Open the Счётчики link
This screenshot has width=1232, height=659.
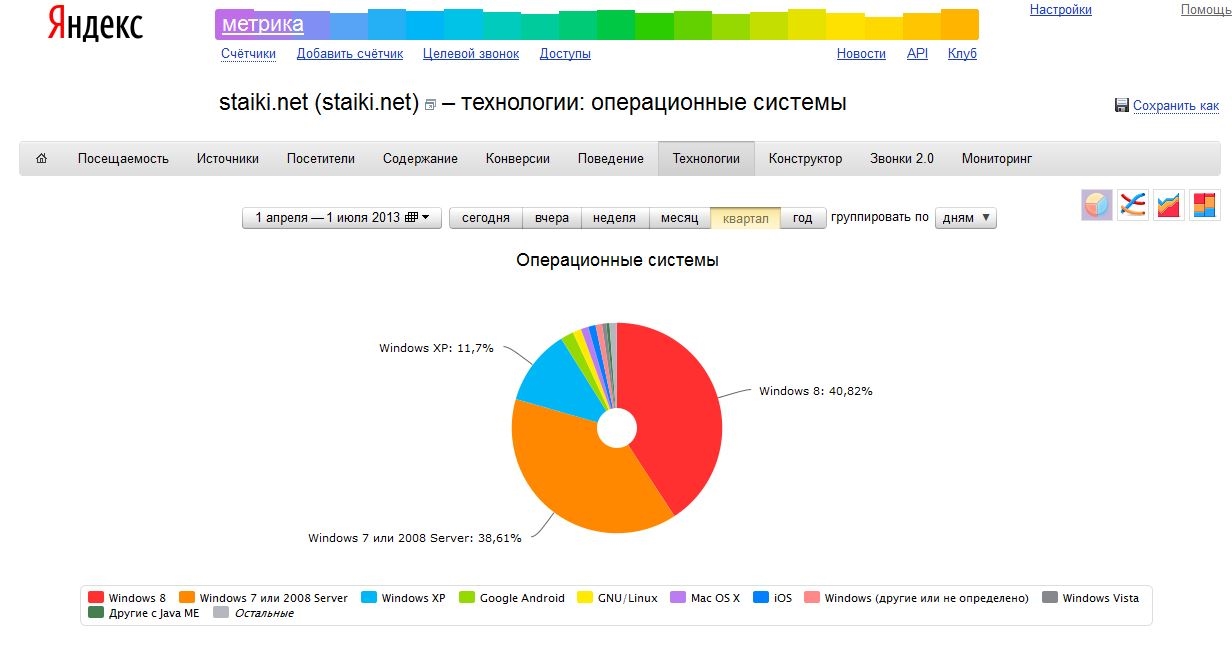[248, 54]
